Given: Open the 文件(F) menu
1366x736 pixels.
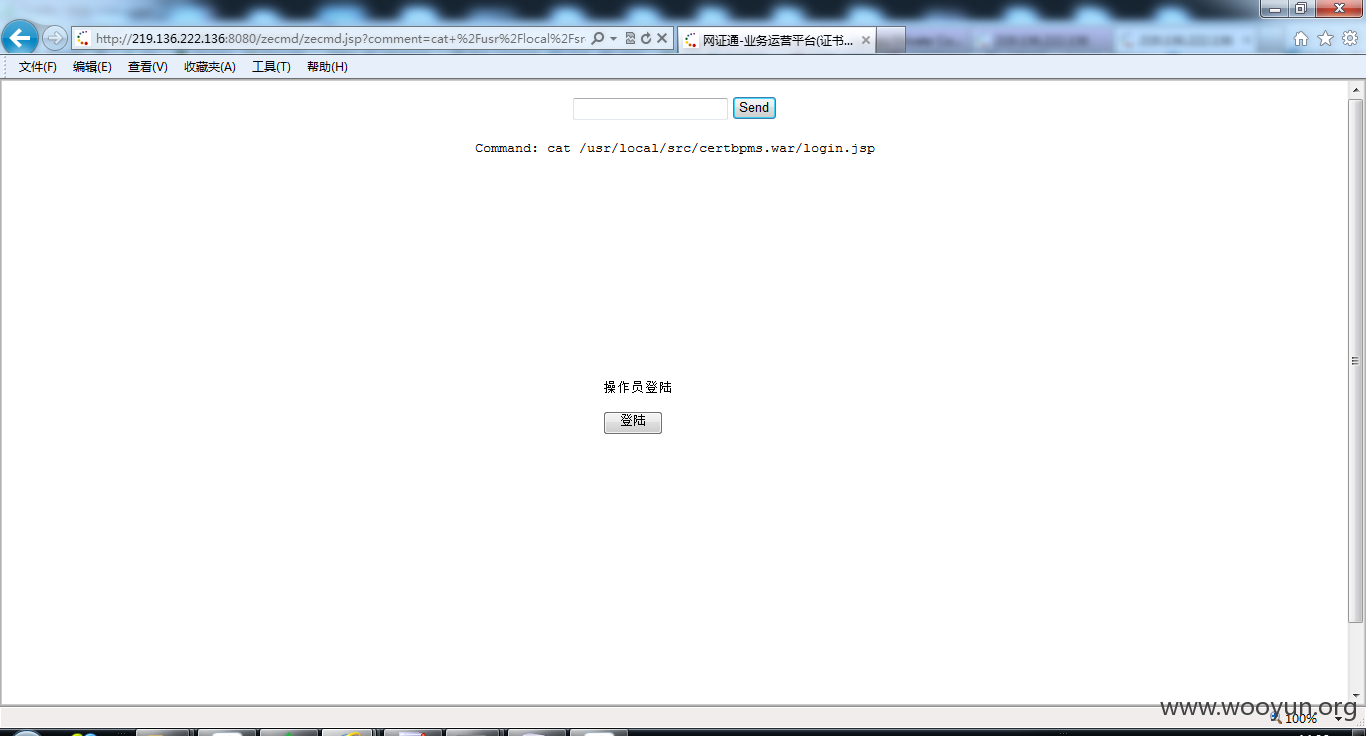Looking at the screenshot, I should click(38, 67).
